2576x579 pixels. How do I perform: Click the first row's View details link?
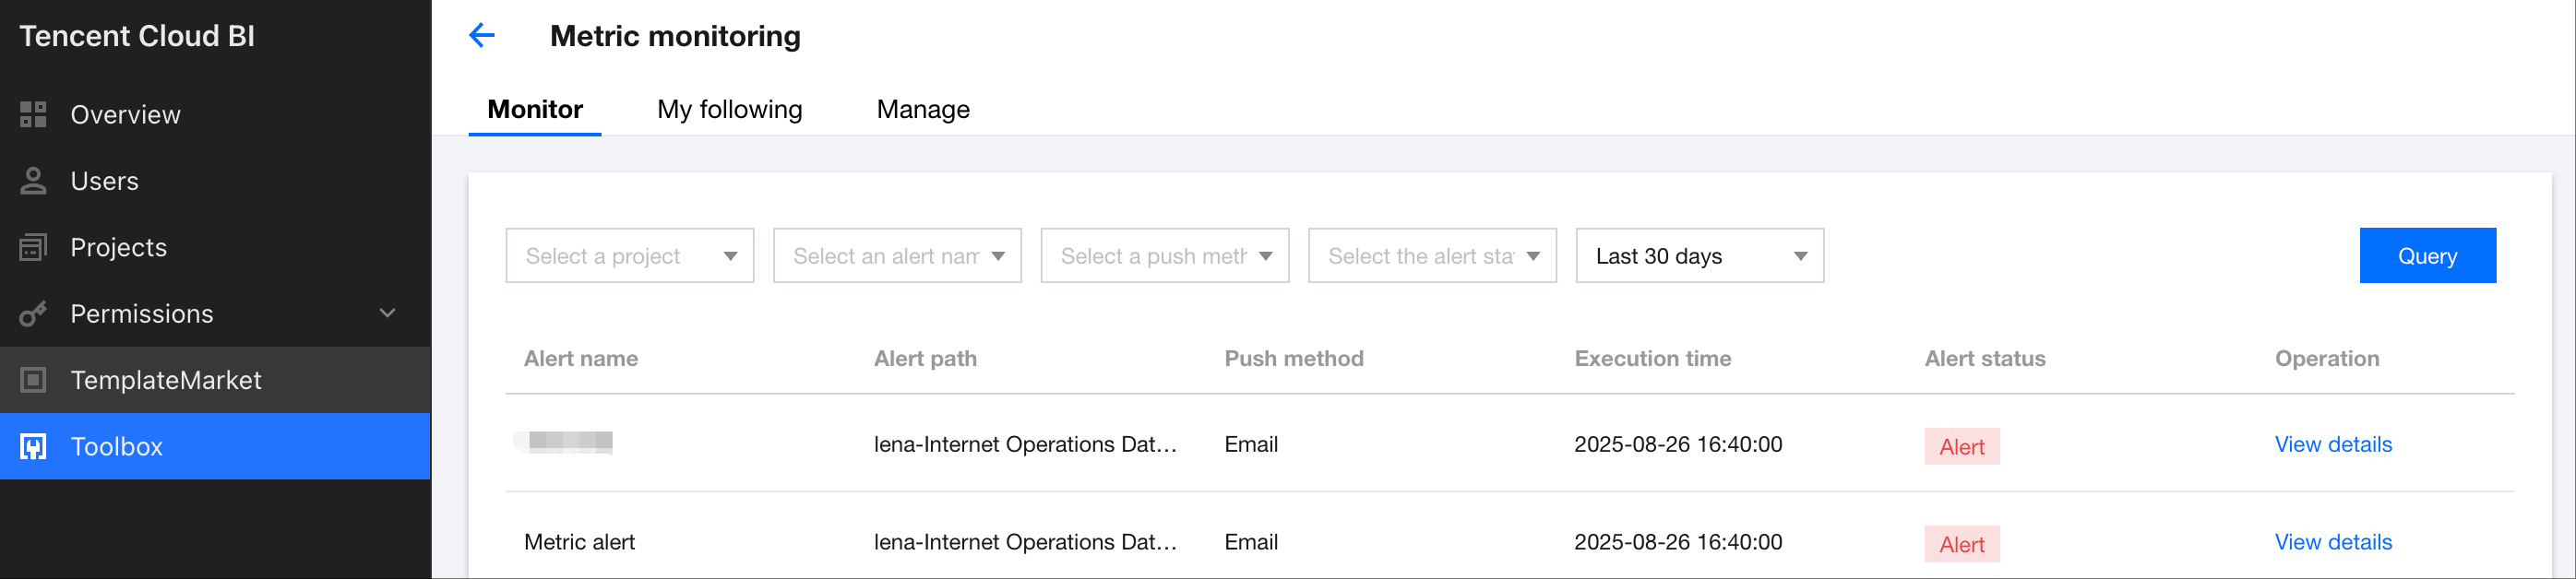coord(2332,444)
